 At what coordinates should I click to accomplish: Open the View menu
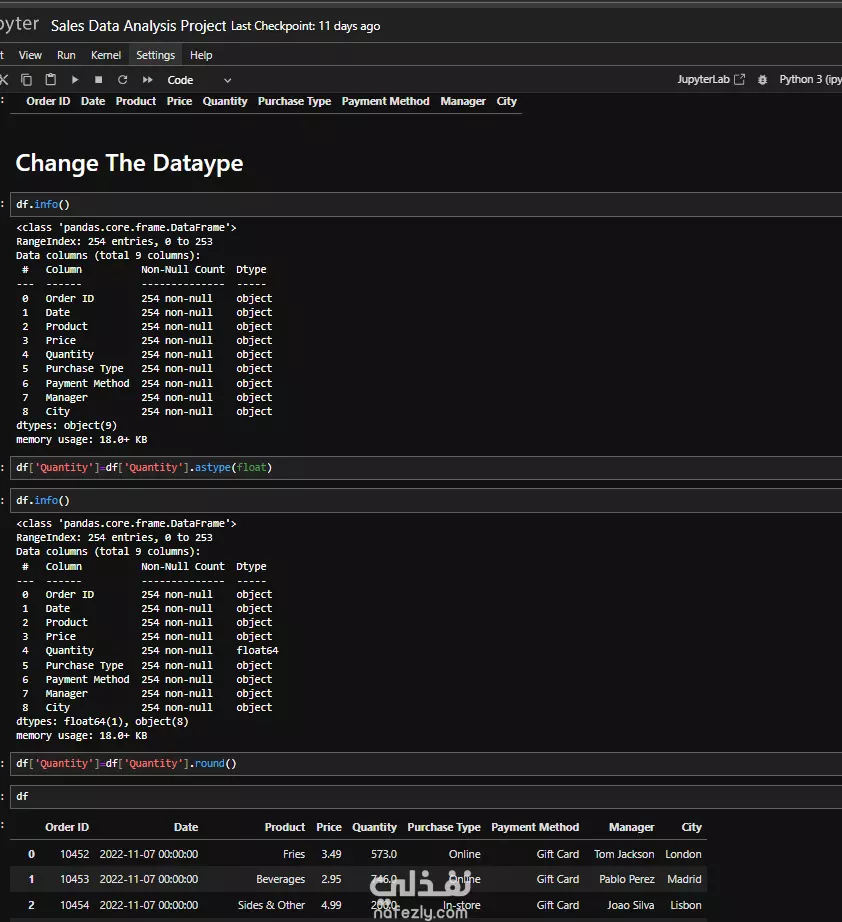point(30,55)
